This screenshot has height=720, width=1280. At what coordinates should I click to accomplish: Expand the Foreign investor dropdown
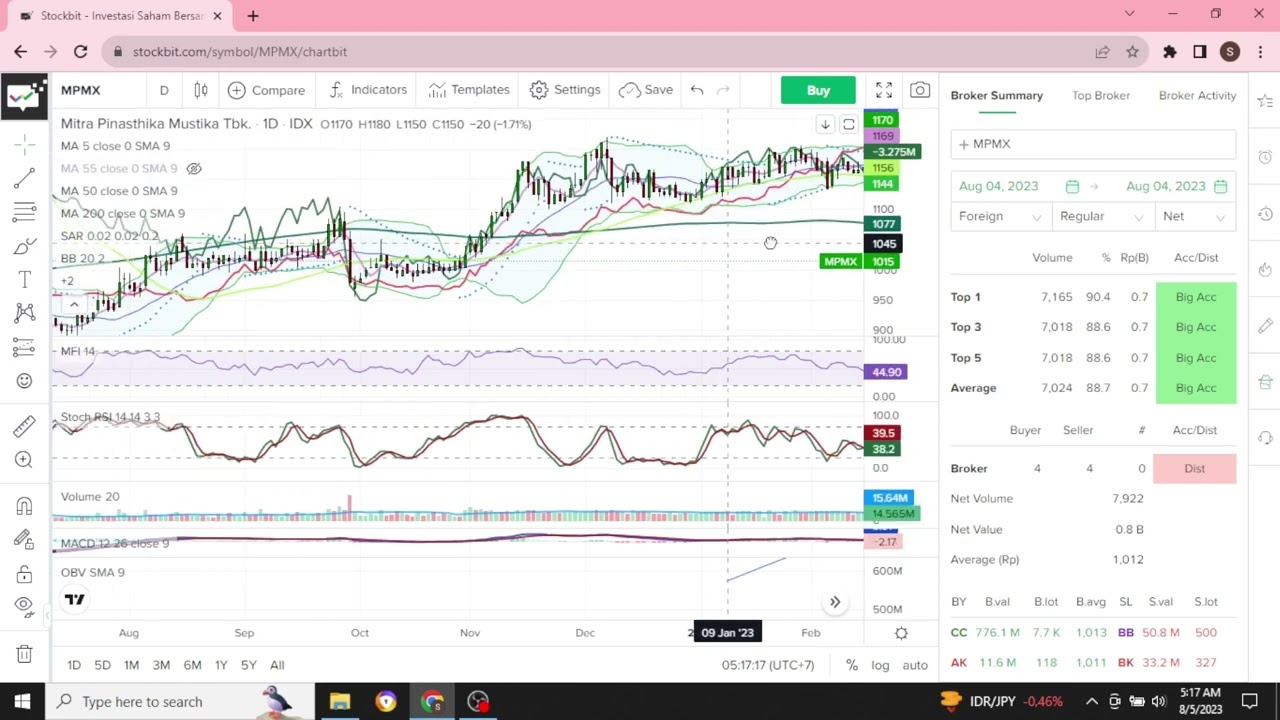[1000, 216]
